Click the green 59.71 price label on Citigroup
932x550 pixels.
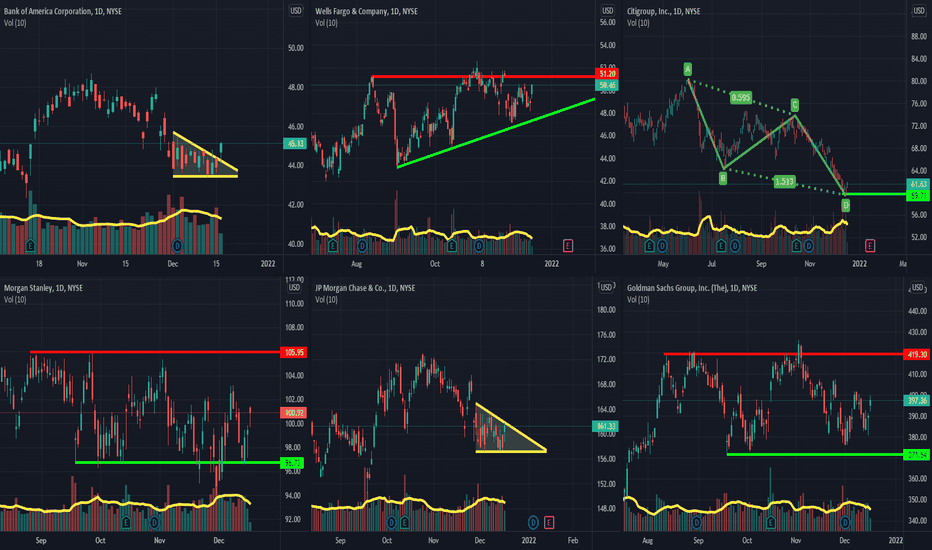point(918,195)
